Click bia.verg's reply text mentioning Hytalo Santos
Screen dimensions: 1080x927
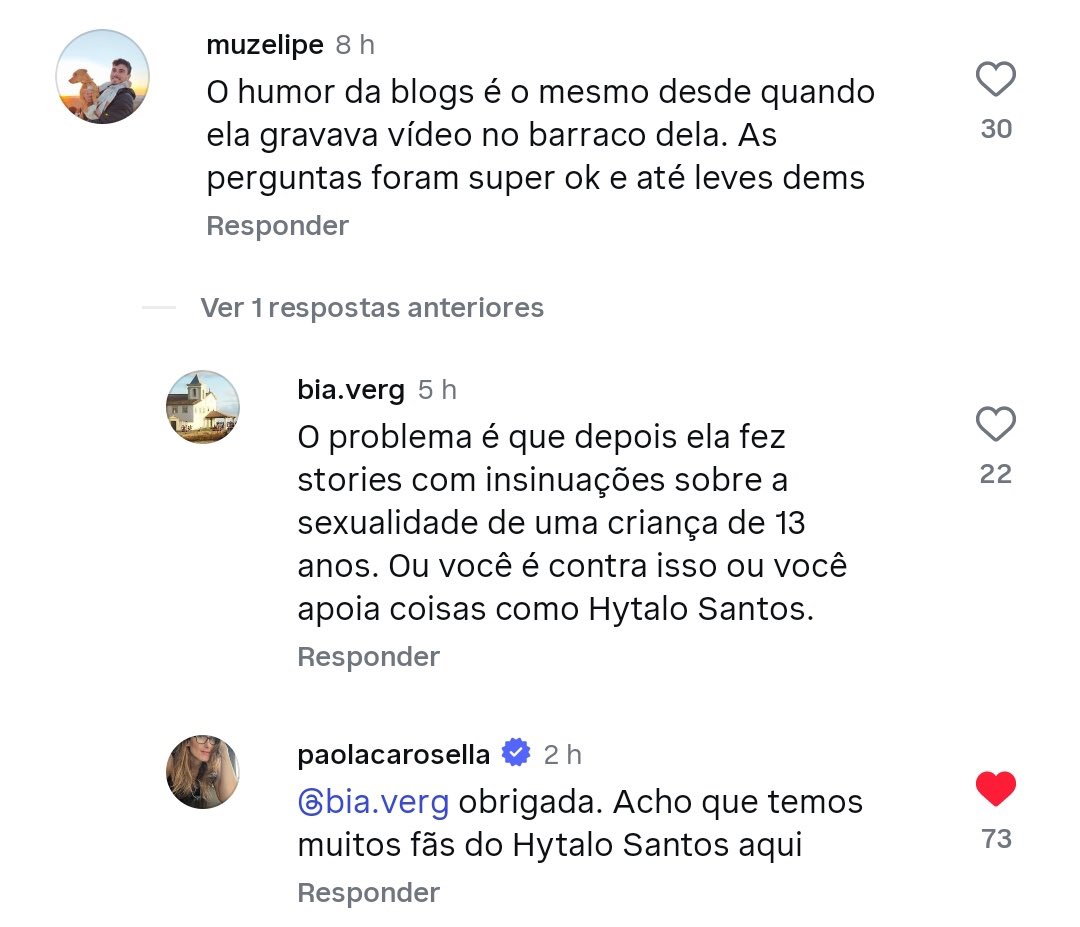(x=571, y=523)
